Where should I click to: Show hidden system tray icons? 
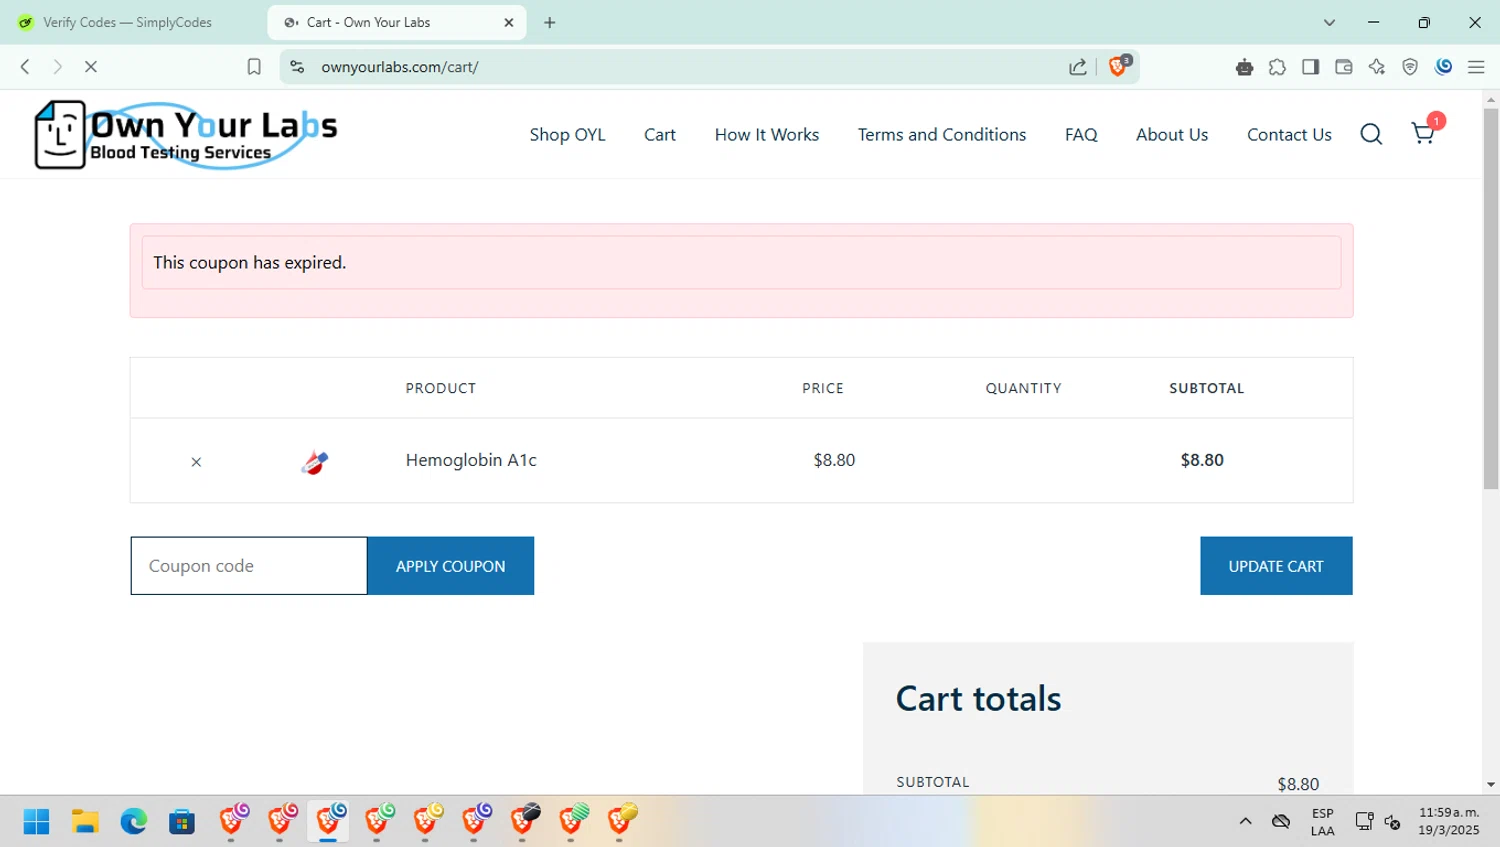coord(1245,821)
